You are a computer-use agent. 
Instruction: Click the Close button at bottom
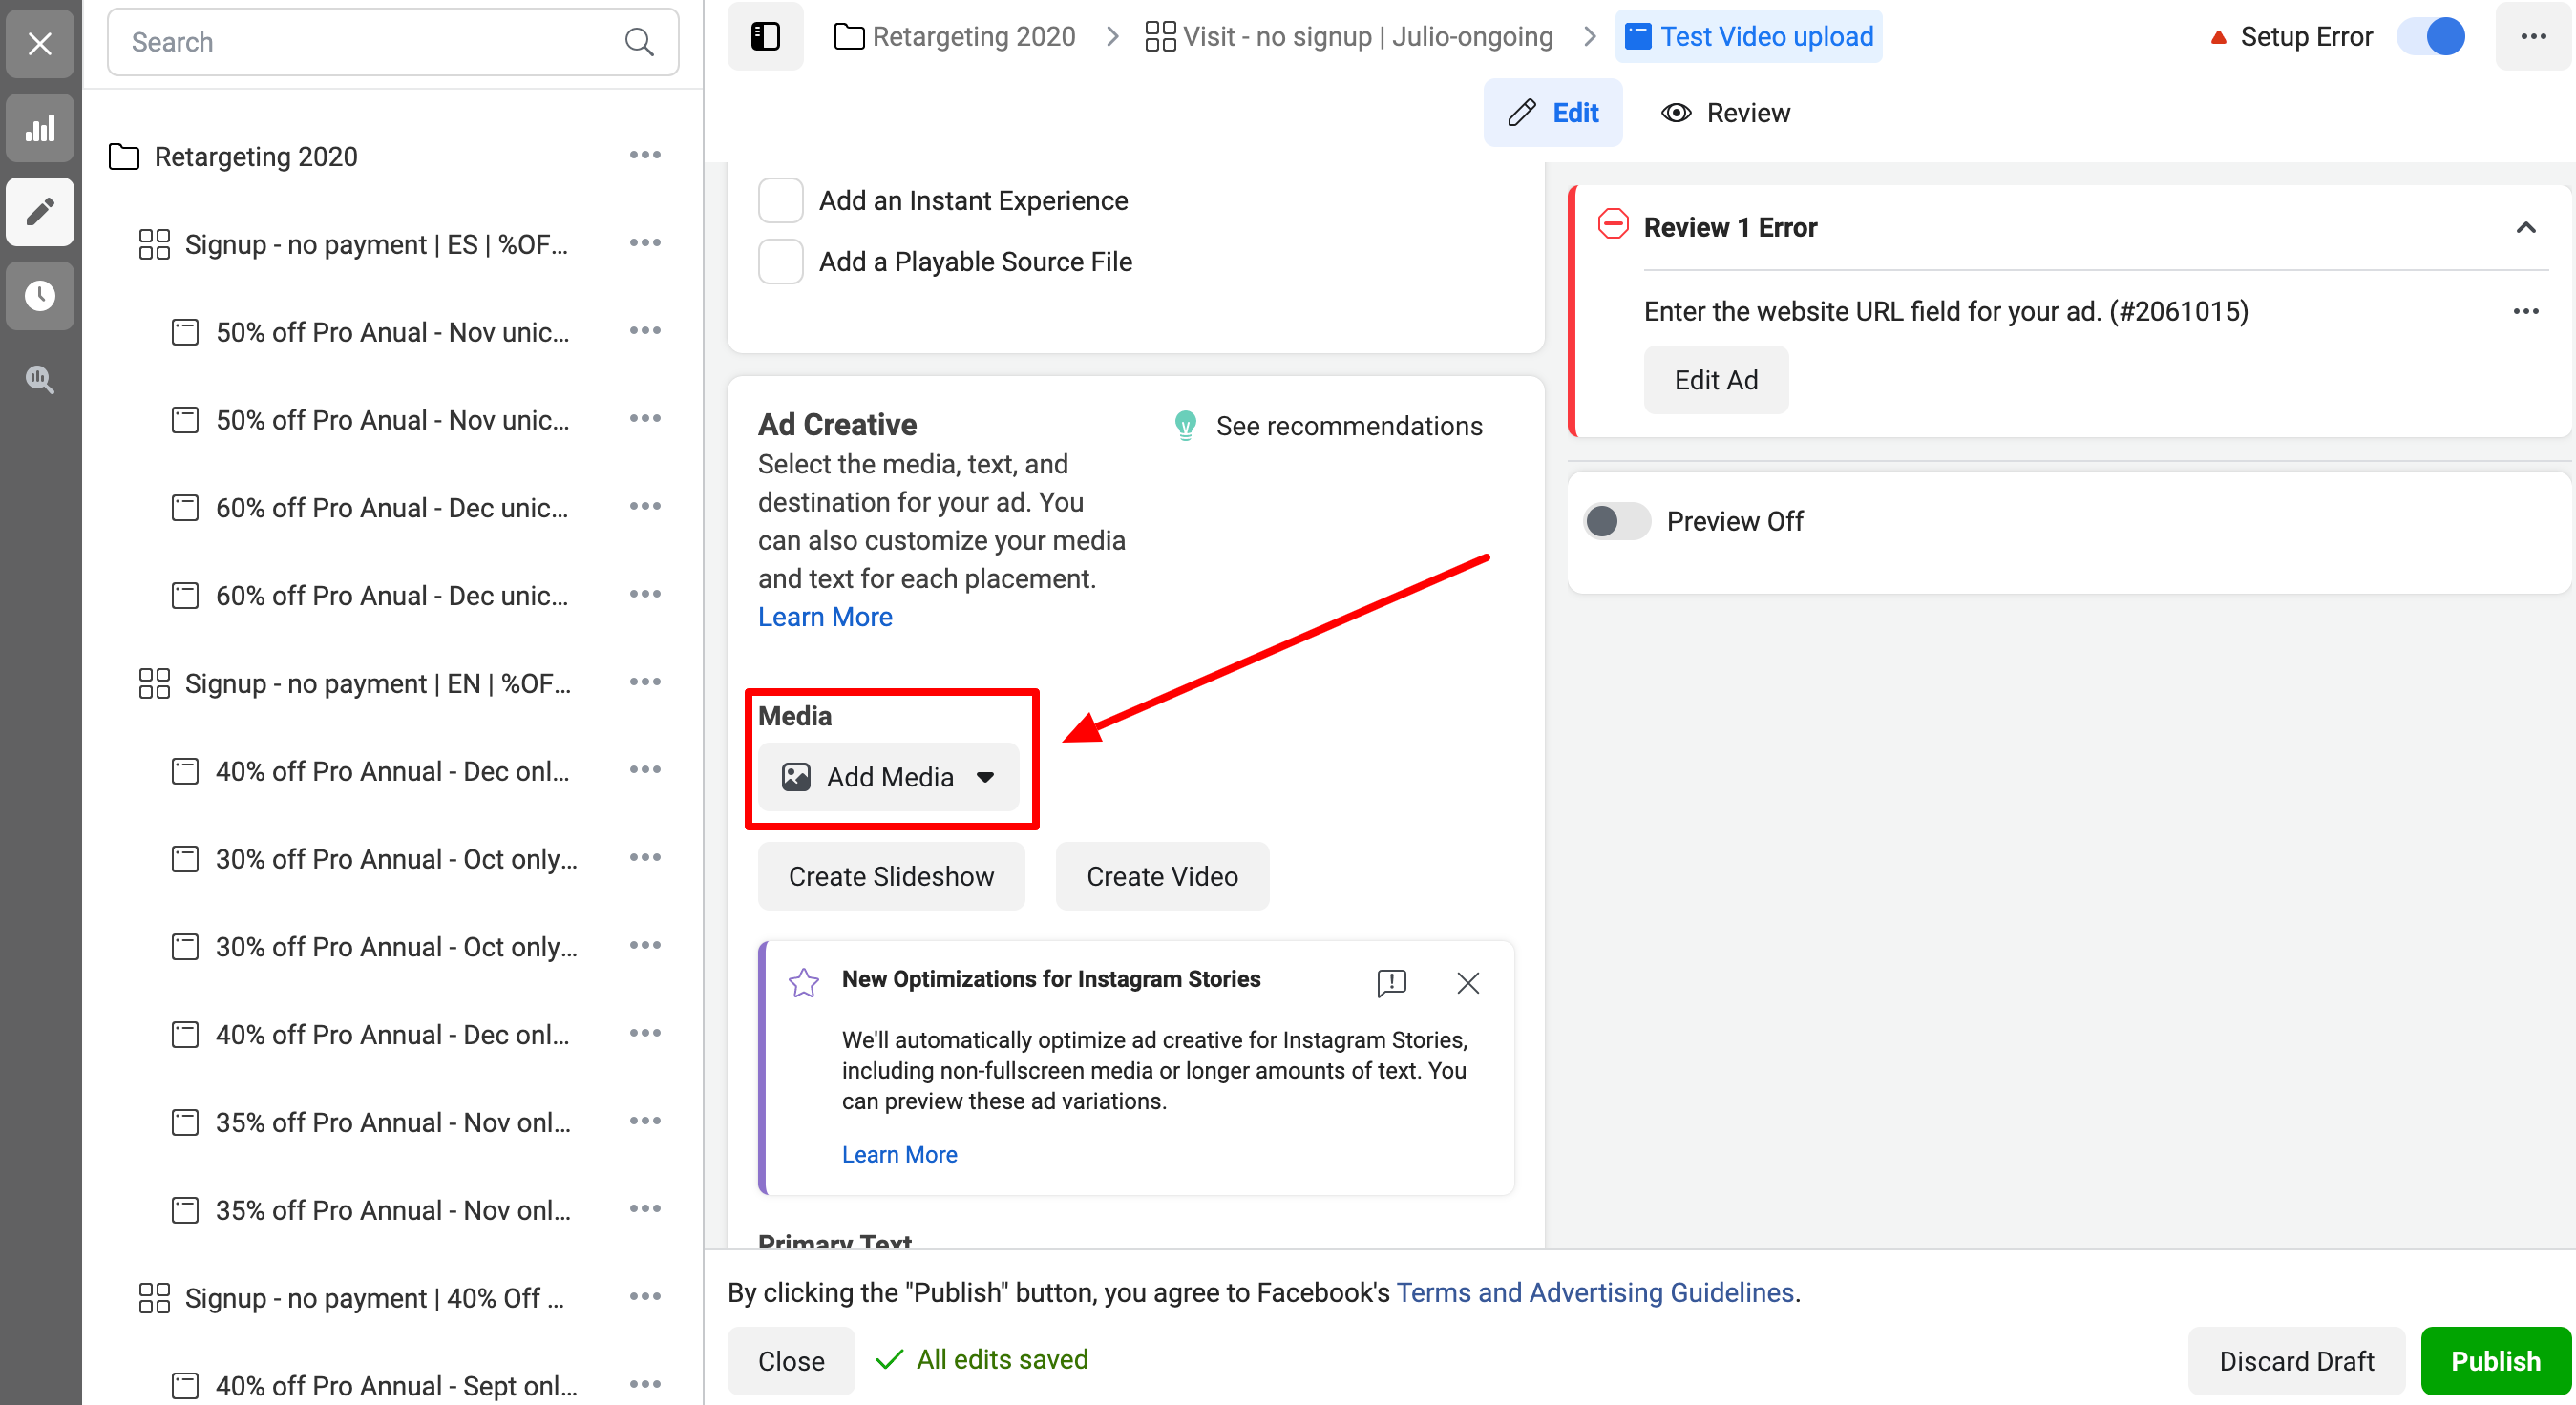[791, 1360]
